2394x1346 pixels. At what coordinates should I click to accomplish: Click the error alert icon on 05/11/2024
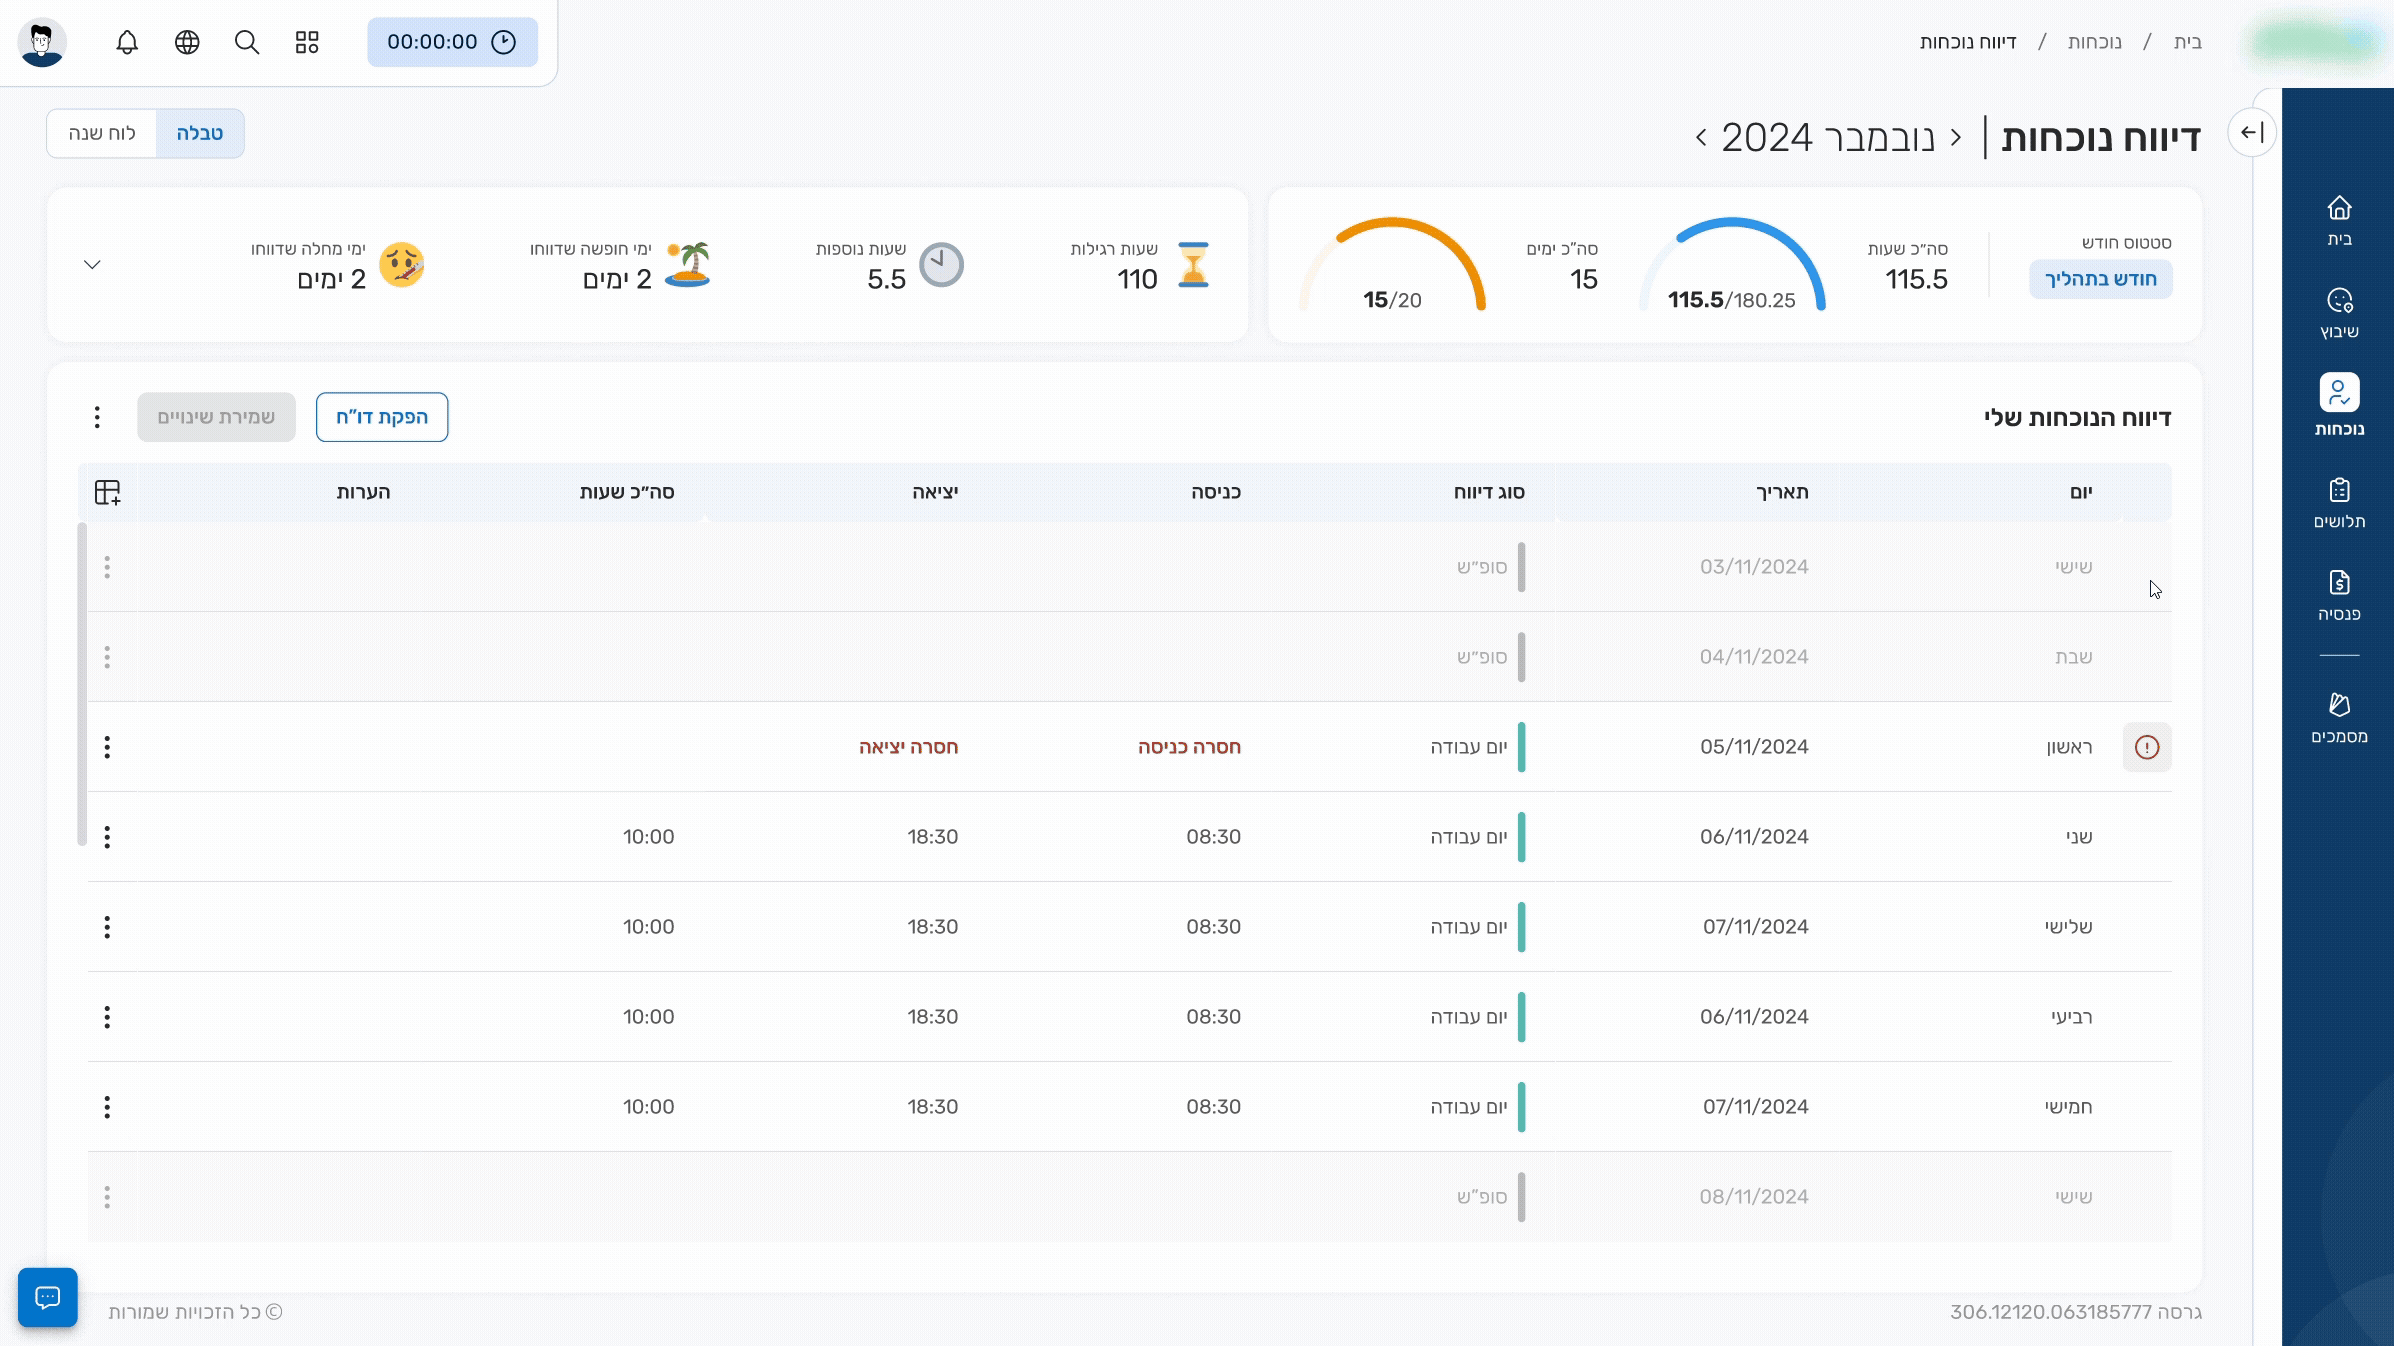2146,747
